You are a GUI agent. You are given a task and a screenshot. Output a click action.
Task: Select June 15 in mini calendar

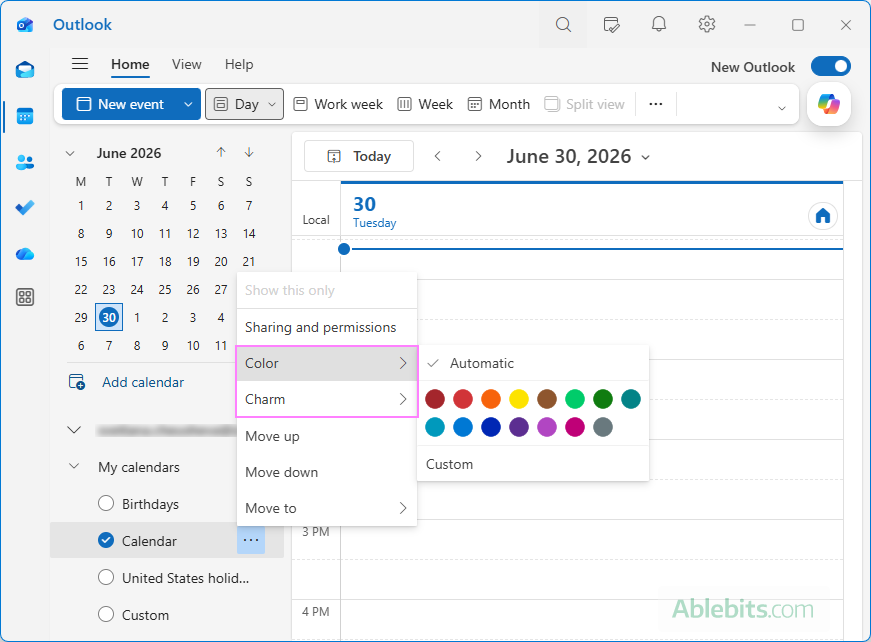click(x=81, y=261)
